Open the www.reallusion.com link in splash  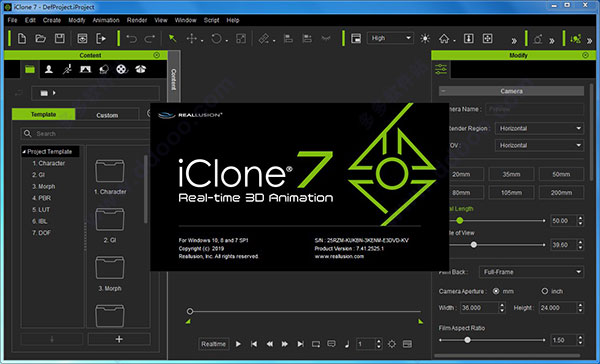339,256
